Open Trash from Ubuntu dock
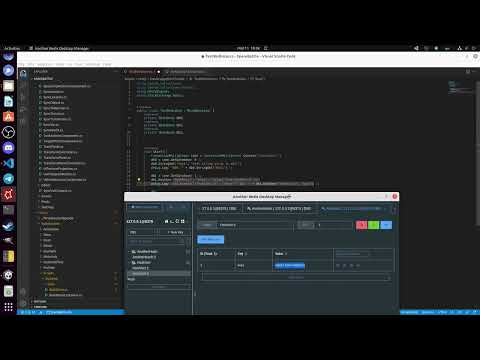Image resolution: width=480 pixels, height=360 pixels. (8, 291)
